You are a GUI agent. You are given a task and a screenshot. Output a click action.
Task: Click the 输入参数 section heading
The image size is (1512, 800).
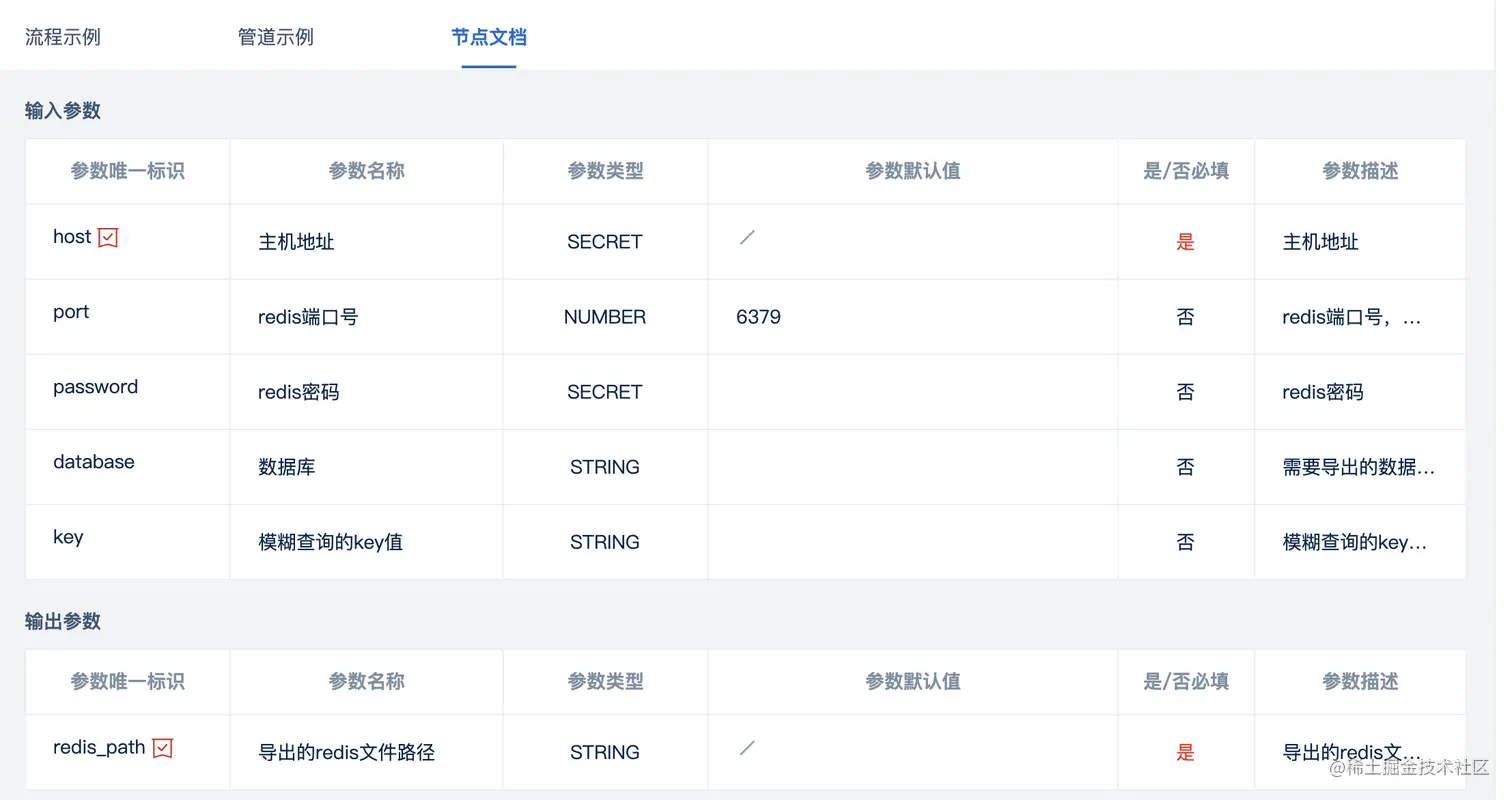pos(63,110)
